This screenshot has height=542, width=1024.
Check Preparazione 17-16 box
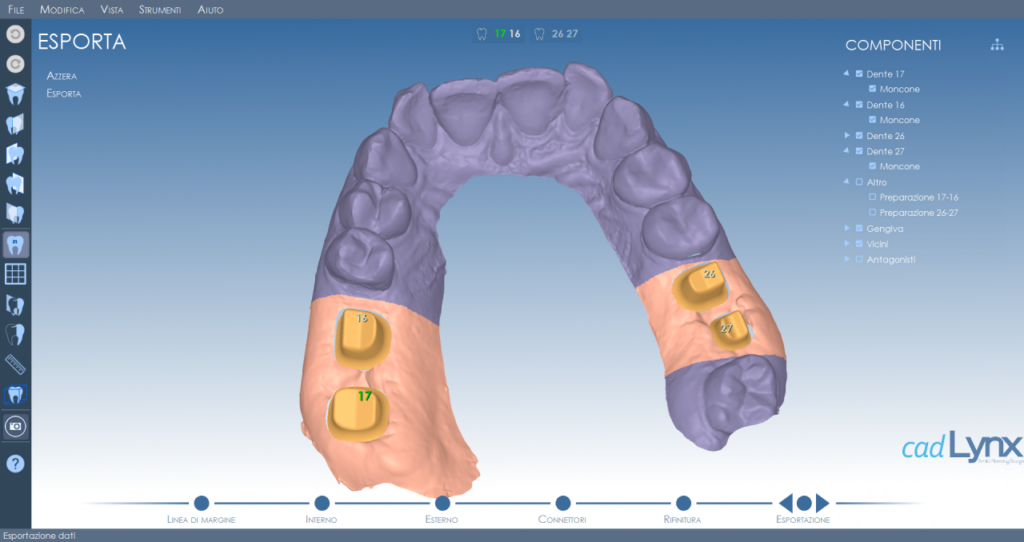[x=872, y=197]
